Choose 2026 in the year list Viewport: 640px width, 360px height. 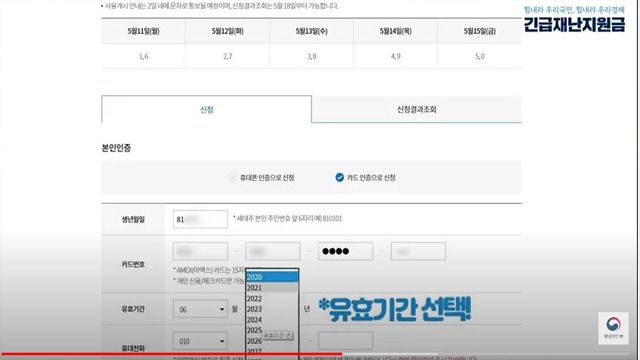(254, 341)
